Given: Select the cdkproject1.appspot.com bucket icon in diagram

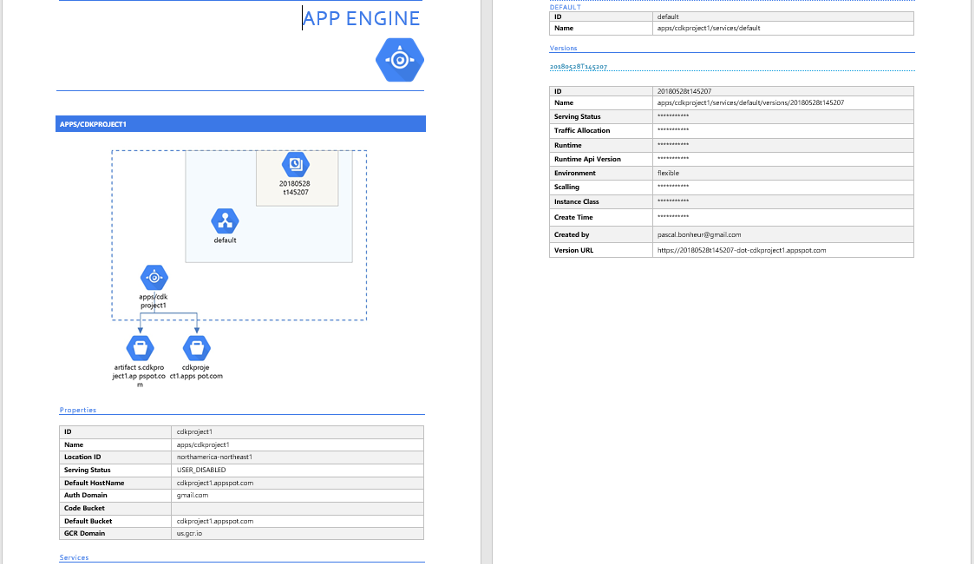Looking at the screenshot, I should 197,348.
